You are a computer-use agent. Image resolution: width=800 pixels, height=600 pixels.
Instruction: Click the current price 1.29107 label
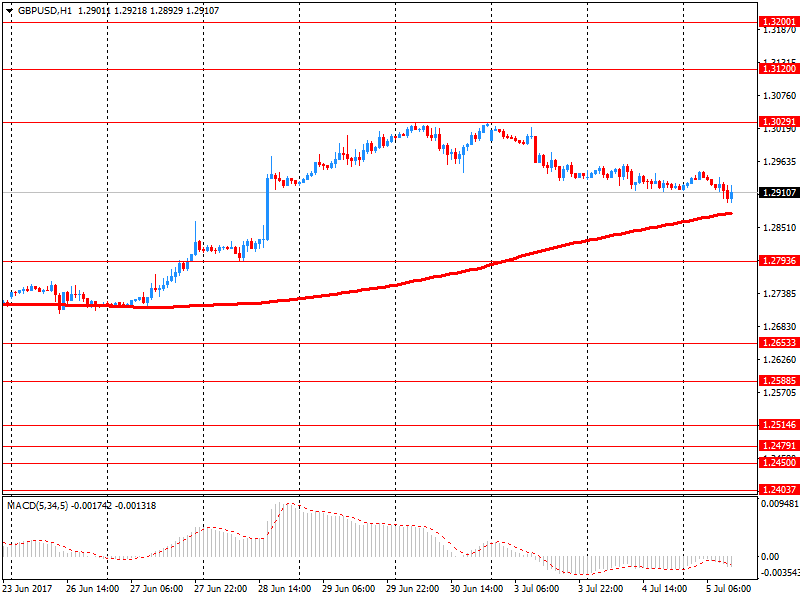click(779, 193)
